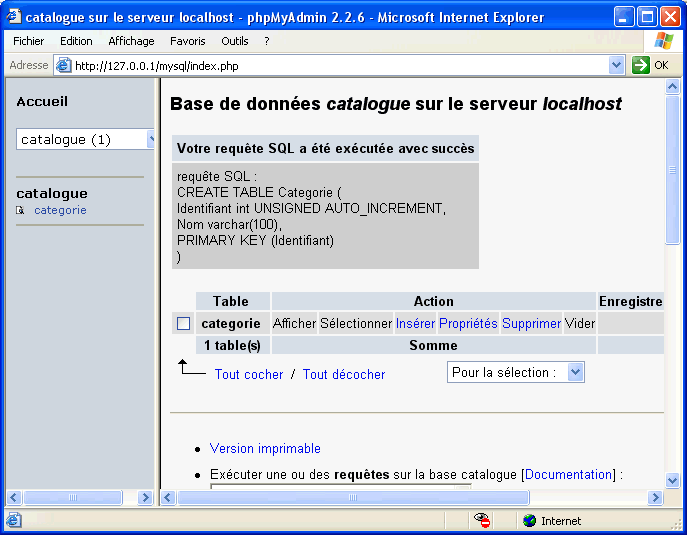687x535 pixels.
Task: Click the address bar URL field
Action: click(x=340, y=66)
